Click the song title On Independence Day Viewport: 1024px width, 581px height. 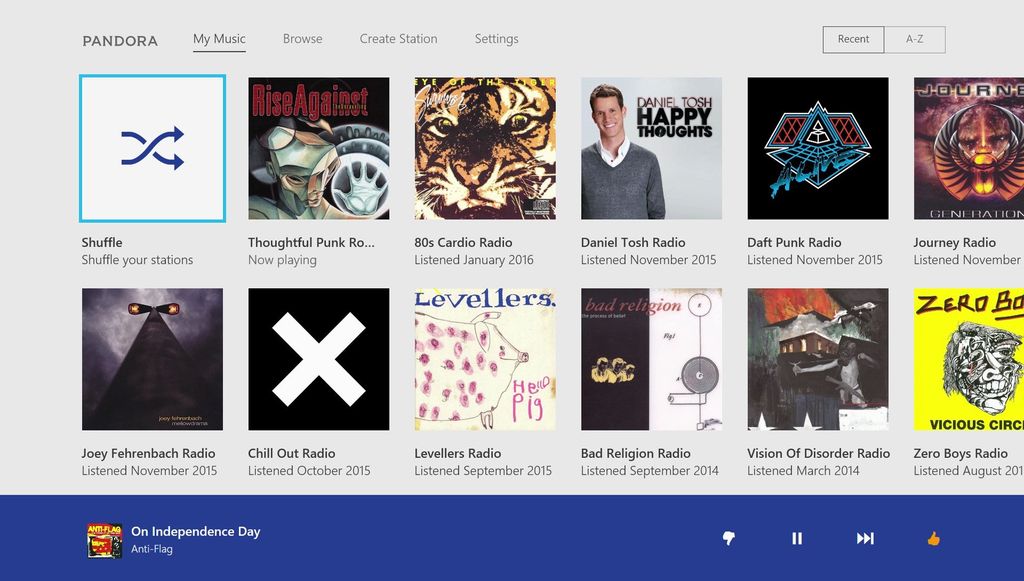coord(196,531)
